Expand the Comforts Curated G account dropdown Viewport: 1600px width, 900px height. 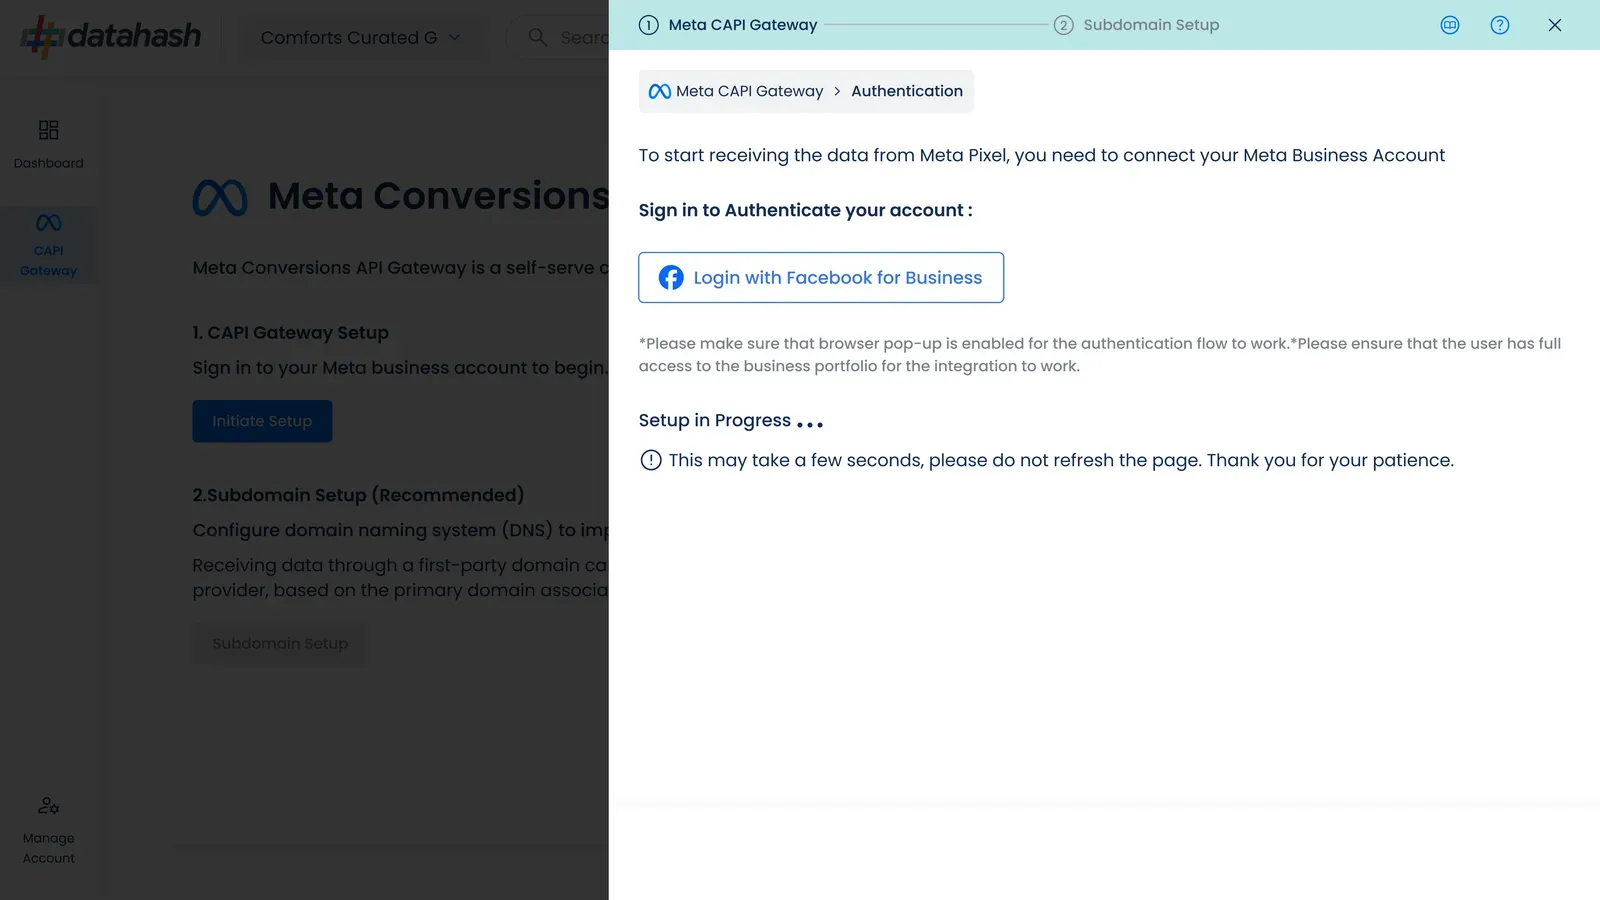(x=361, y=38)
